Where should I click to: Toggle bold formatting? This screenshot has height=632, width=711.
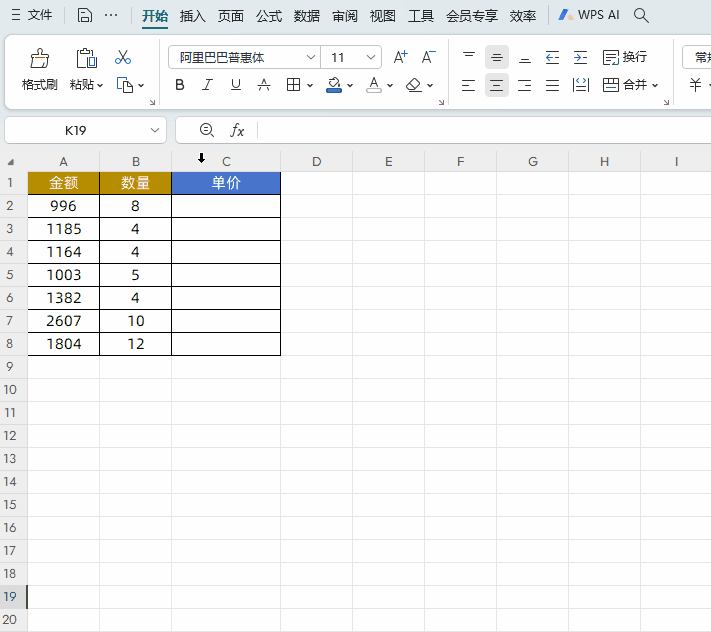[x=180, y=85]
